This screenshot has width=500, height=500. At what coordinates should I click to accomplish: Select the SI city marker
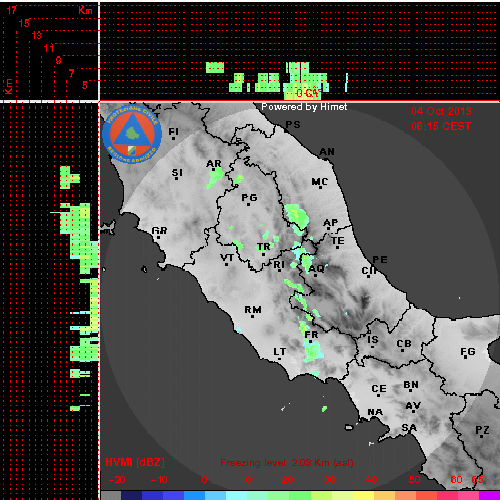click(177, 173)
